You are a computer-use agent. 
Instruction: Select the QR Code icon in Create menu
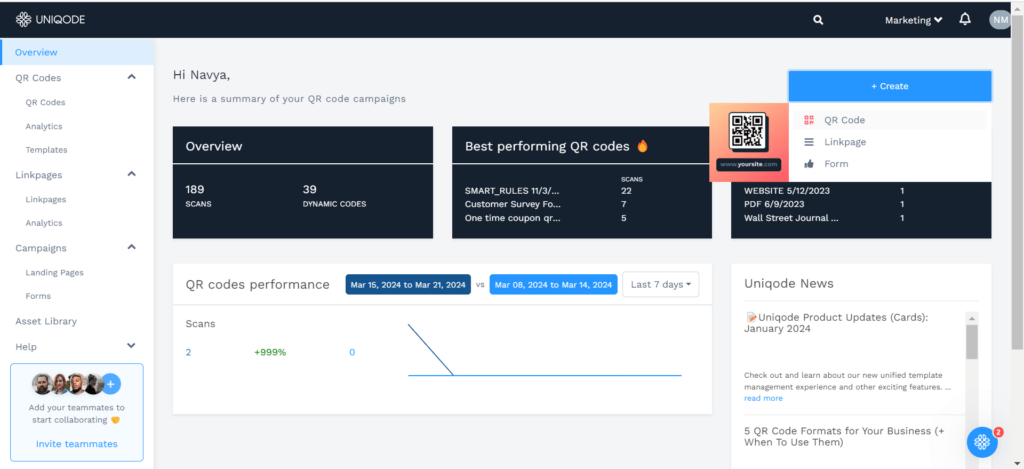point(809,120)
